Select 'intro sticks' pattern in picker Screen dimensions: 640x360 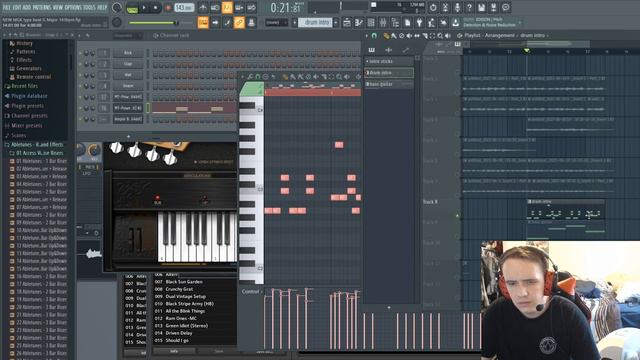pyautogui.click(x=389, y=61)
